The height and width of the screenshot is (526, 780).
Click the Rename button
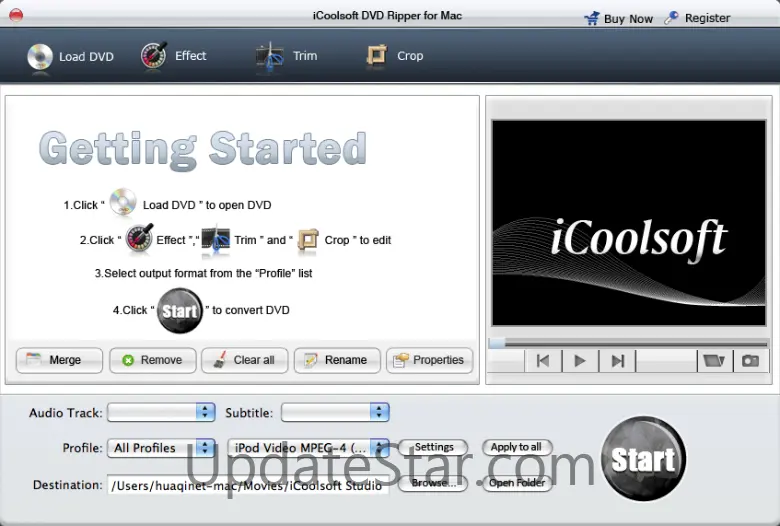click(x=337, y=360)
